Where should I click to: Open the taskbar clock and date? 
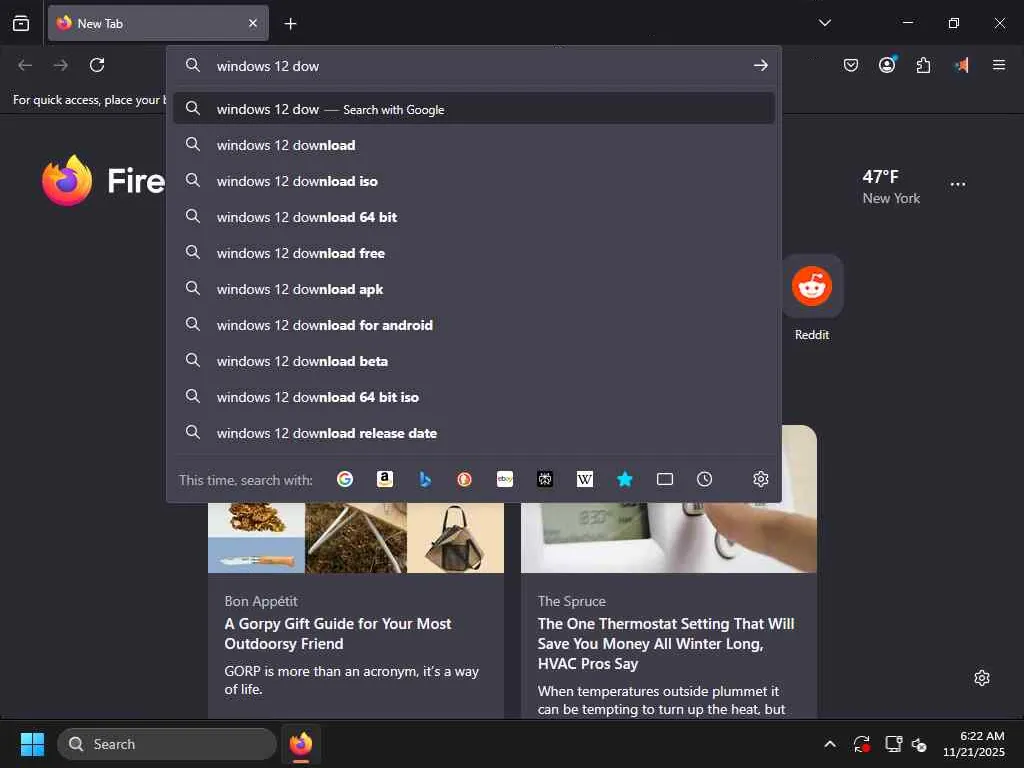pyautogui.click(x=974, y=744)
